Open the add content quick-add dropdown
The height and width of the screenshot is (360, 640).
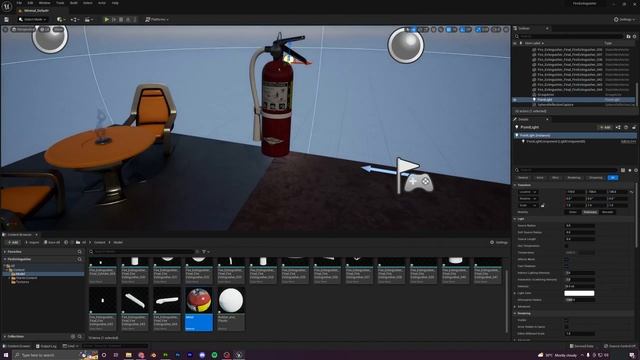coord(60,19)
